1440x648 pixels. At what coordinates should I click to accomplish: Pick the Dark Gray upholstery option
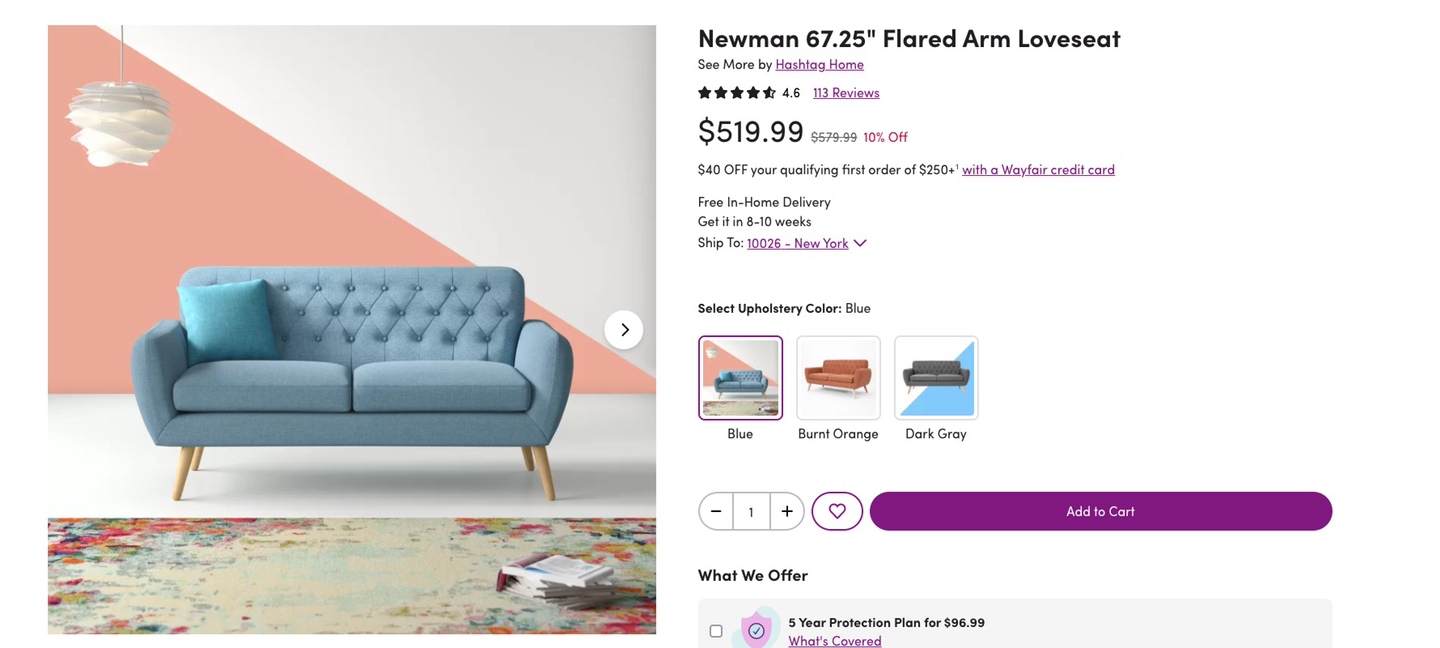(936, 378)
